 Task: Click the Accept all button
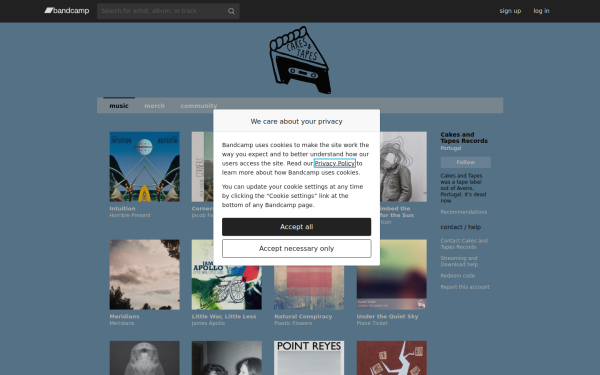tap(297, 227)
